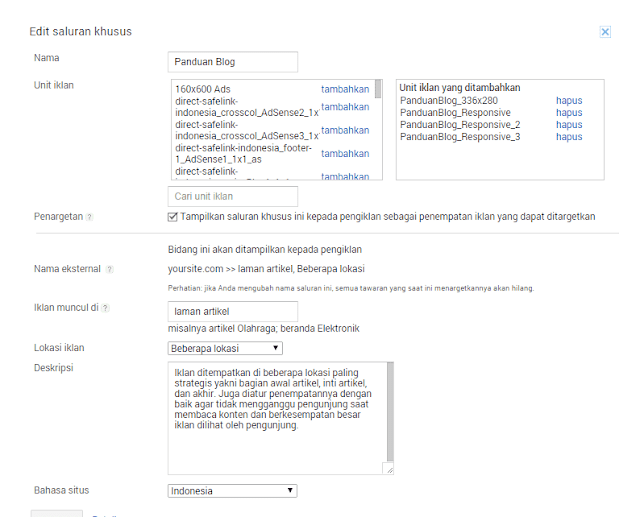Toggle the Tampilkan saluran khusus checkbox
The height and width of the screenshot is (517, 640).
(173, 216)
